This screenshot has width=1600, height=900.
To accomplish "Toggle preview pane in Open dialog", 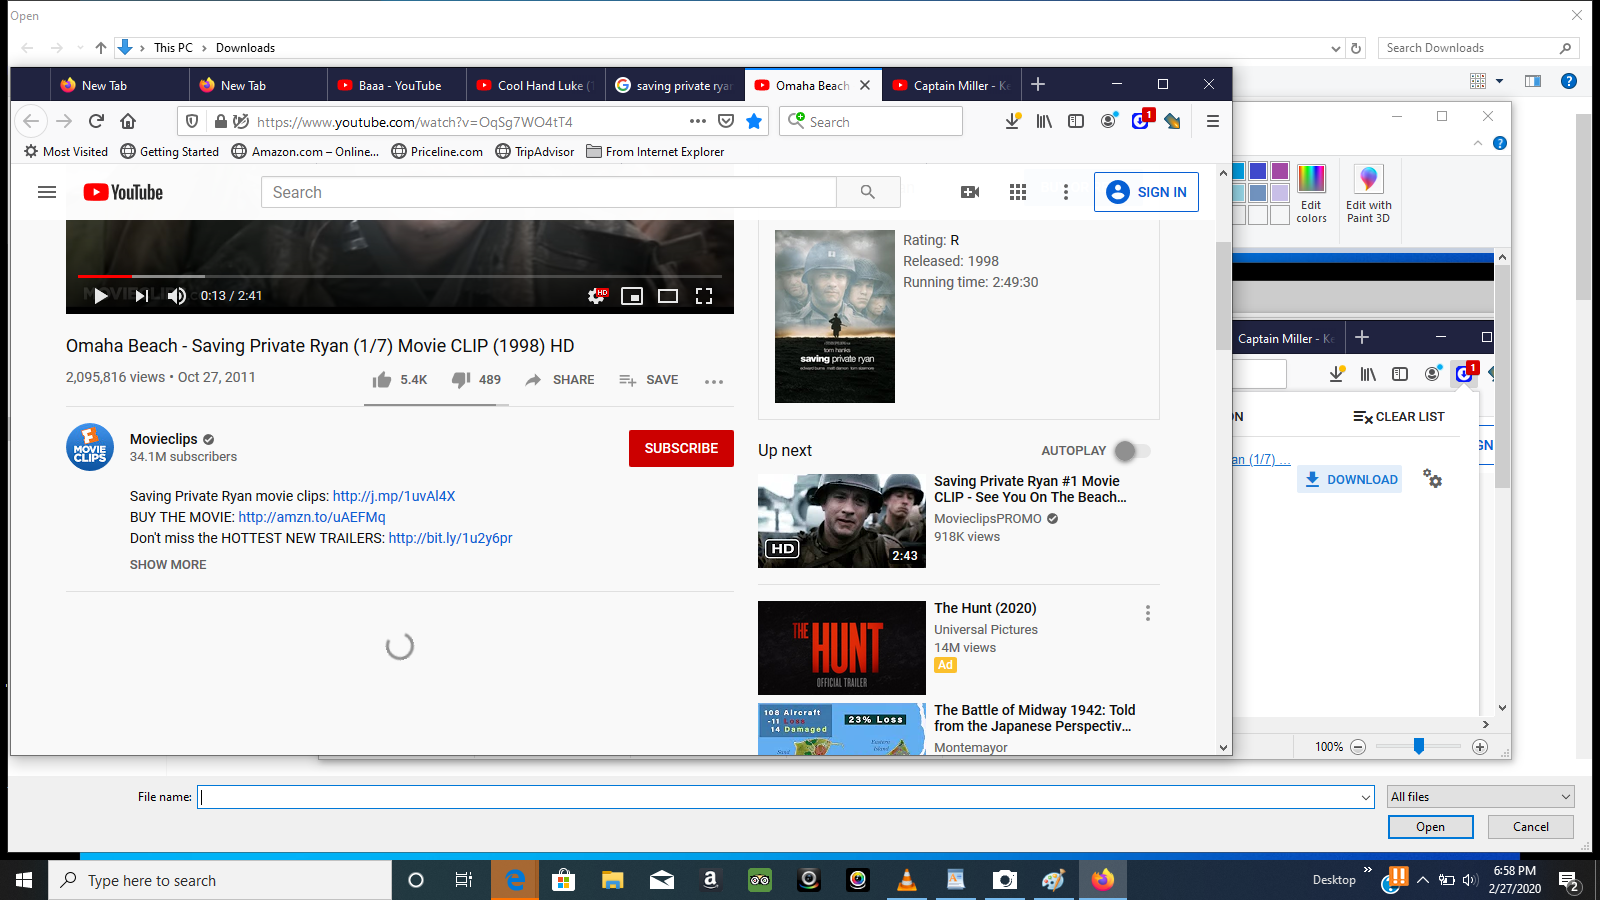I will (1533, 81).
